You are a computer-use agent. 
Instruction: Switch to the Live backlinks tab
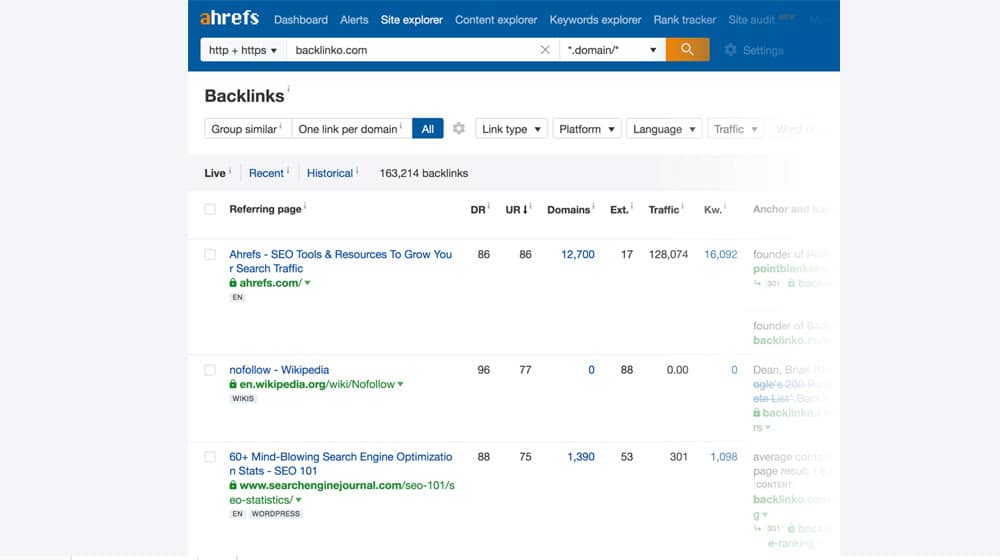tap(215, 173)
